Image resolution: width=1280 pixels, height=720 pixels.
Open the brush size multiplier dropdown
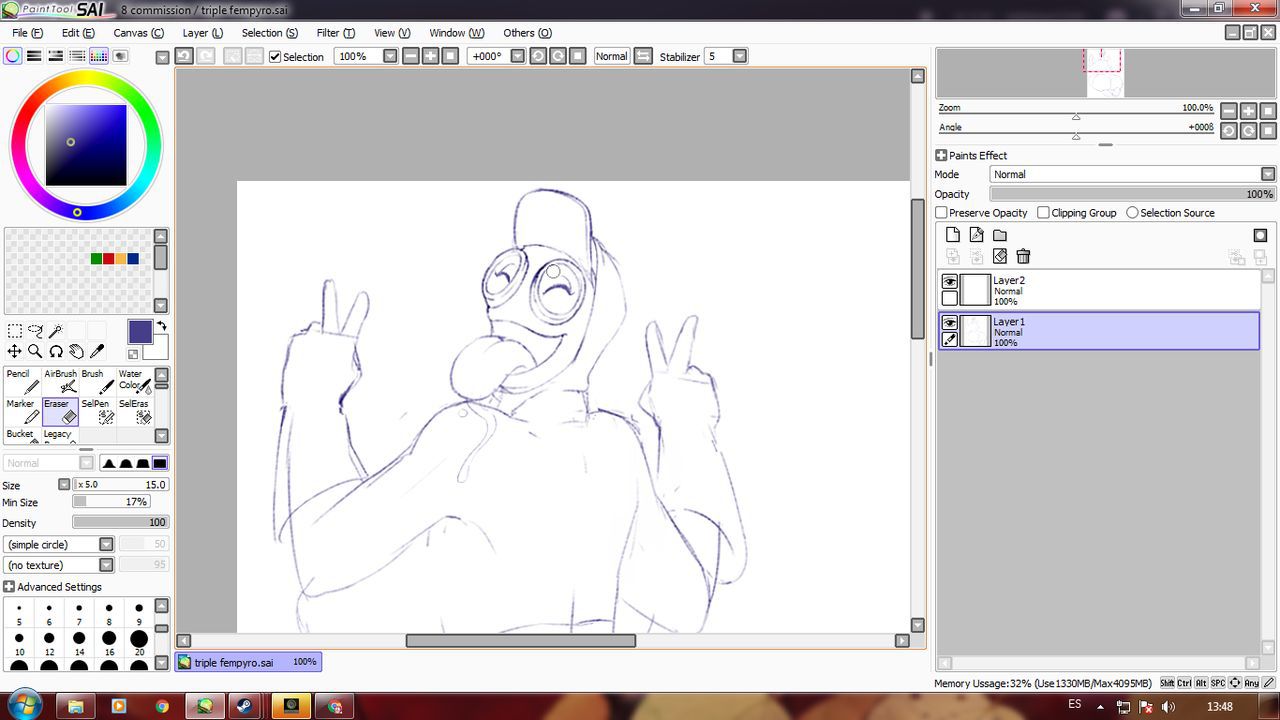[64, 484]
